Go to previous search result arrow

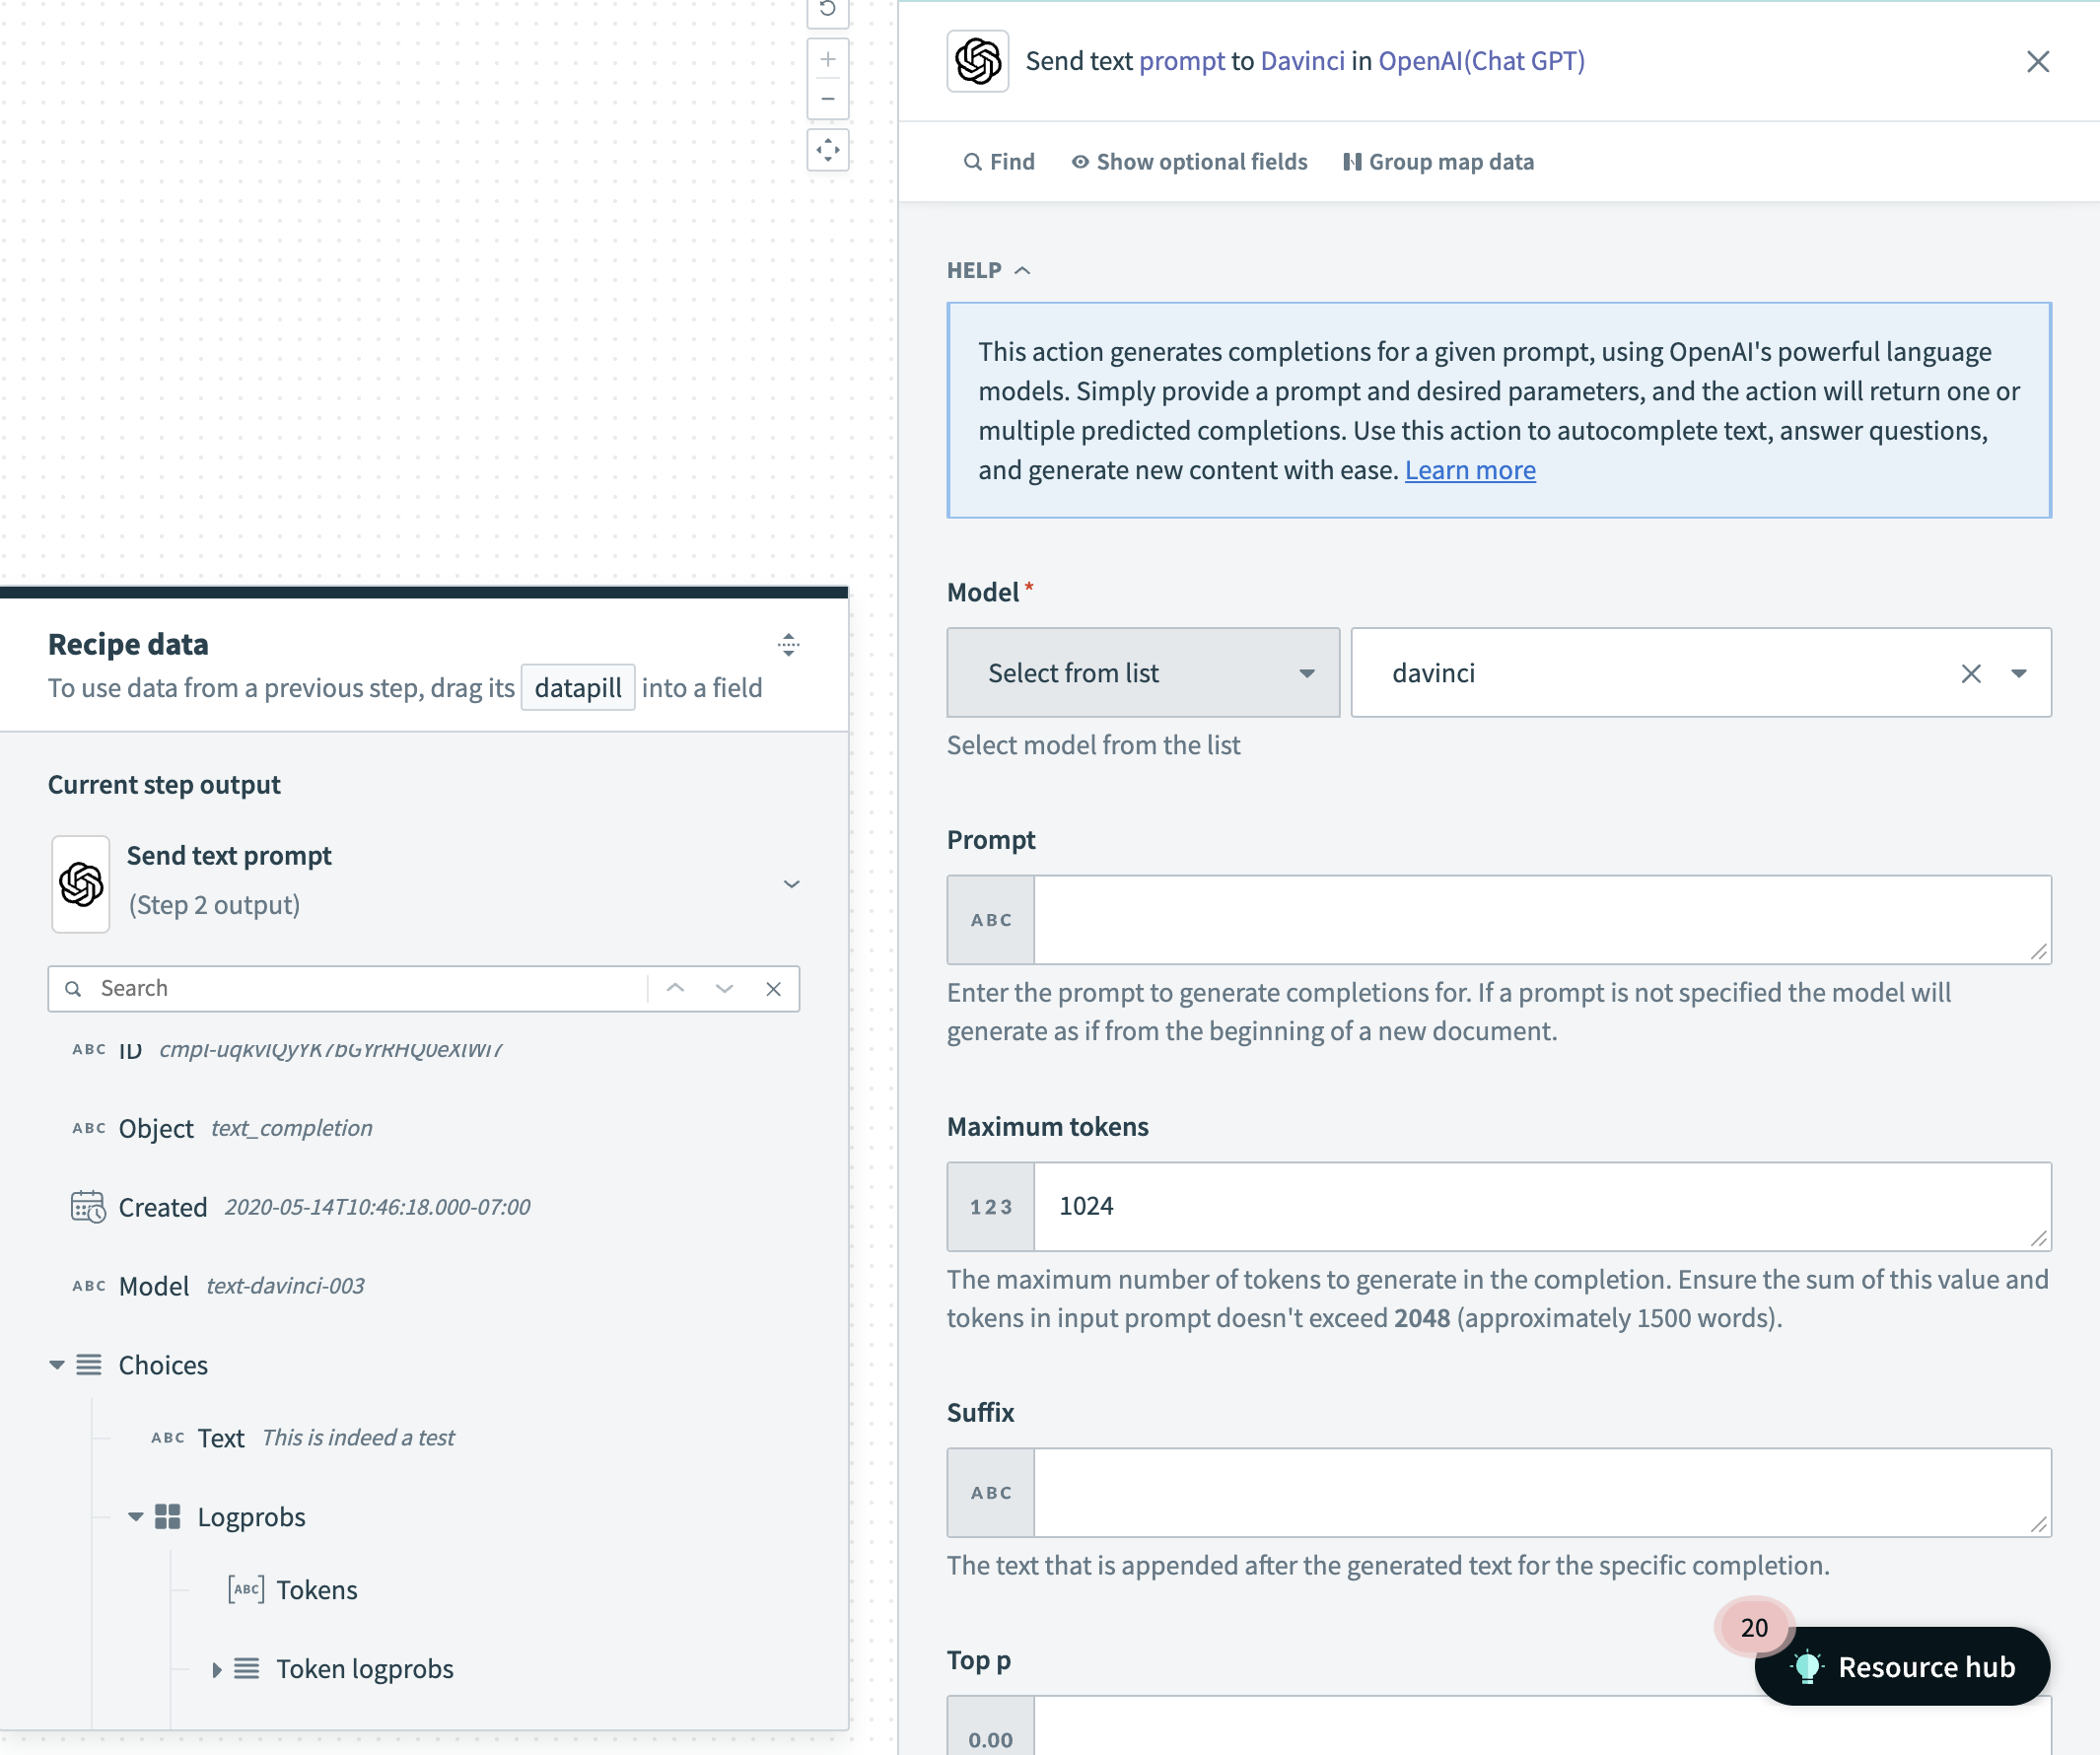675,989
